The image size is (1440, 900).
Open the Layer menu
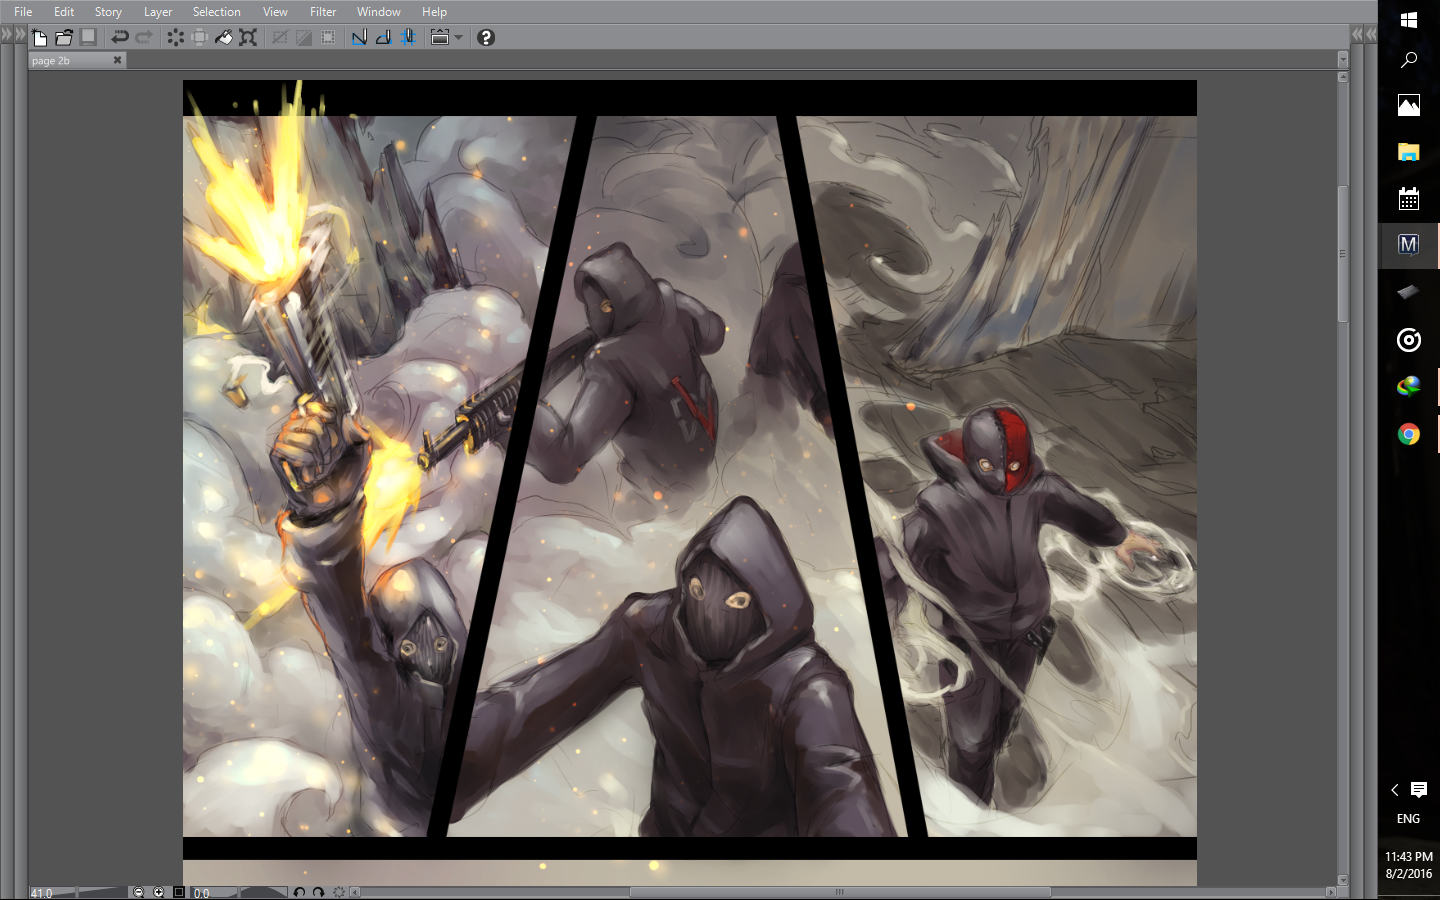pos(158,12)
